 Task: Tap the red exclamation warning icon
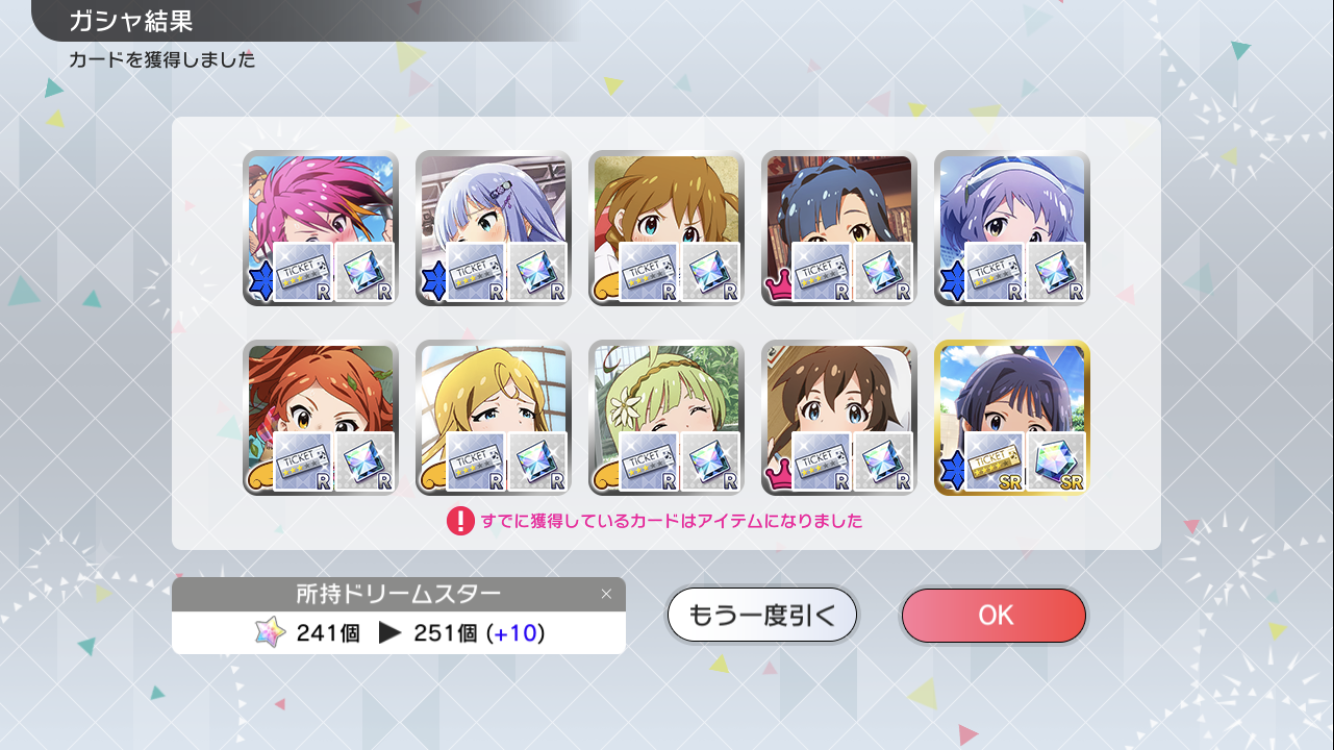click(460, 521)
